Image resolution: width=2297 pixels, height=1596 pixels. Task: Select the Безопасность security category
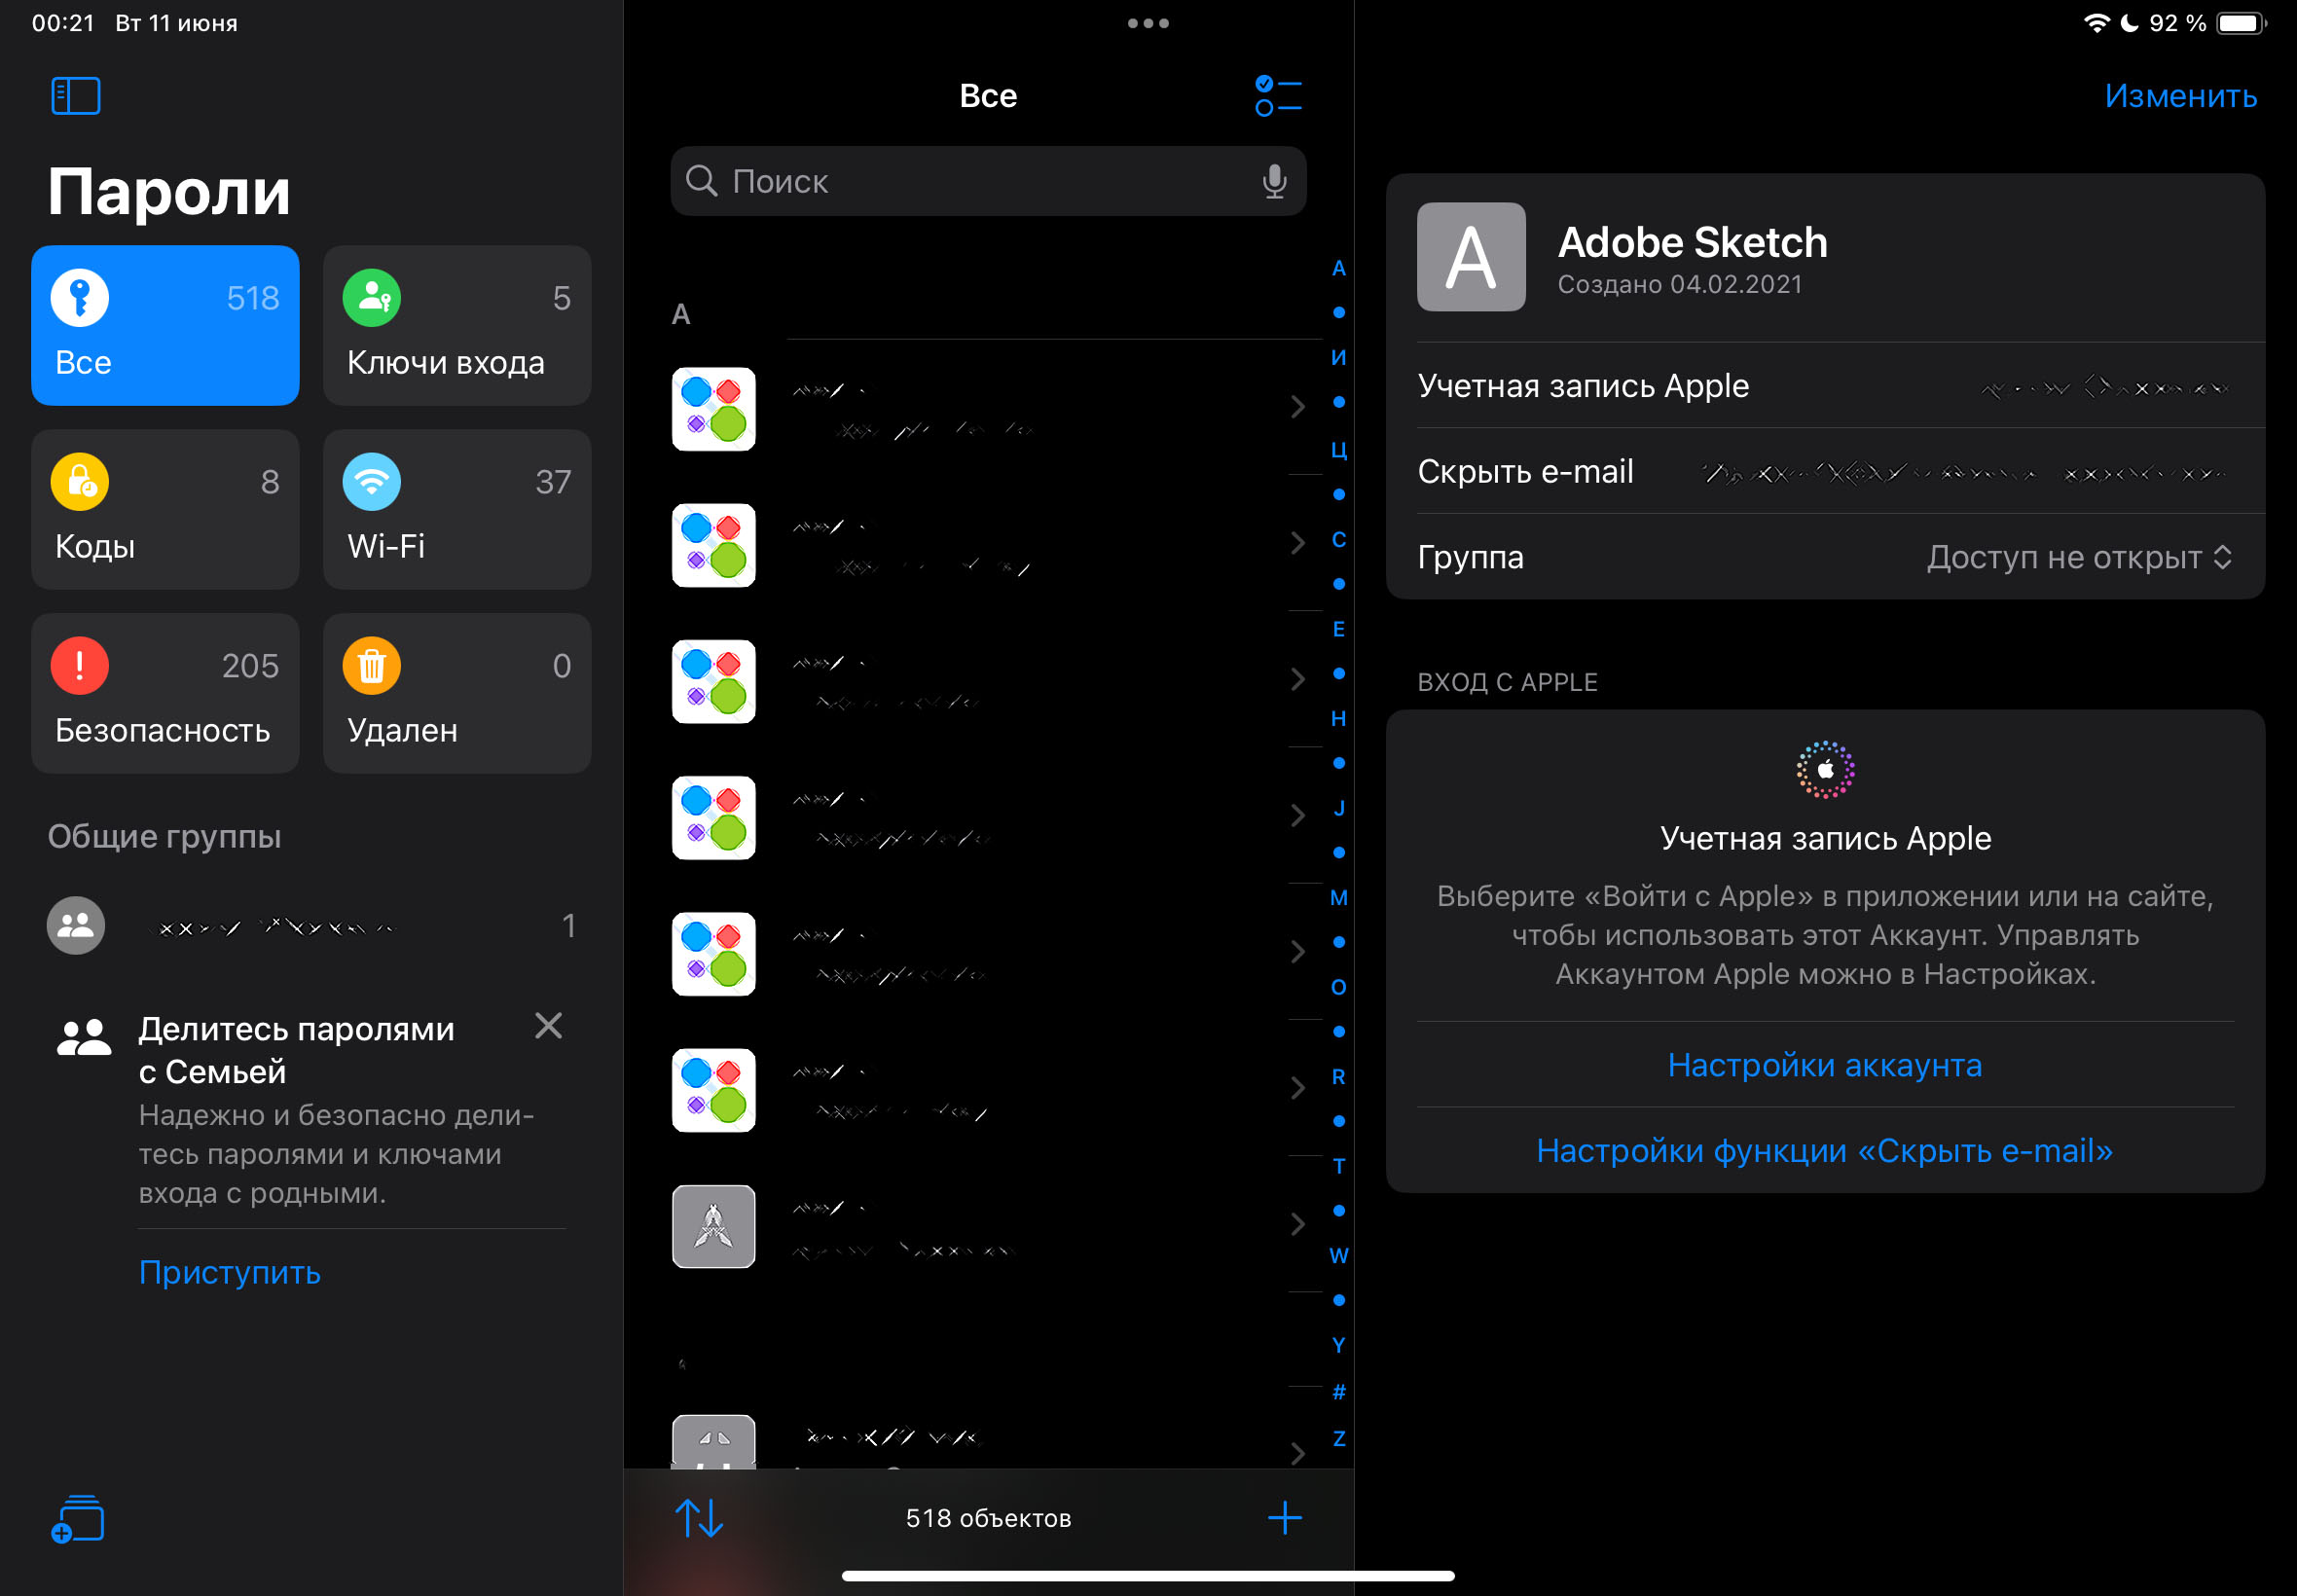[165, 693]
